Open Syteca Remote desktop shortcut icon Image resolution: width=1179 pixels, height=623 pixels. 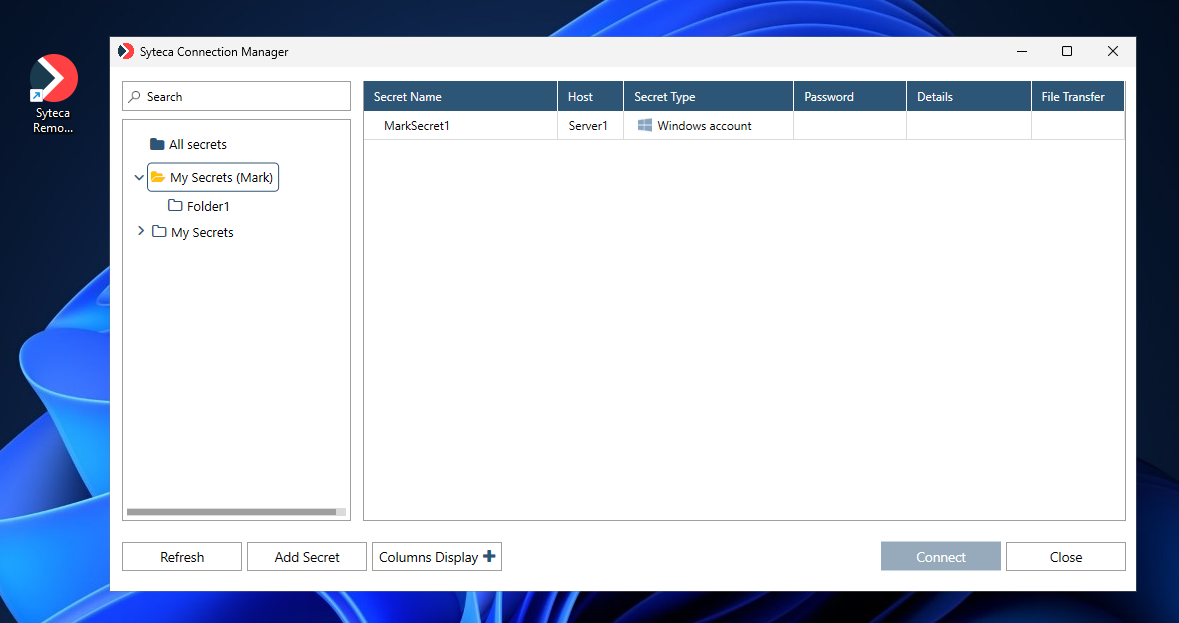coord(53,80)
